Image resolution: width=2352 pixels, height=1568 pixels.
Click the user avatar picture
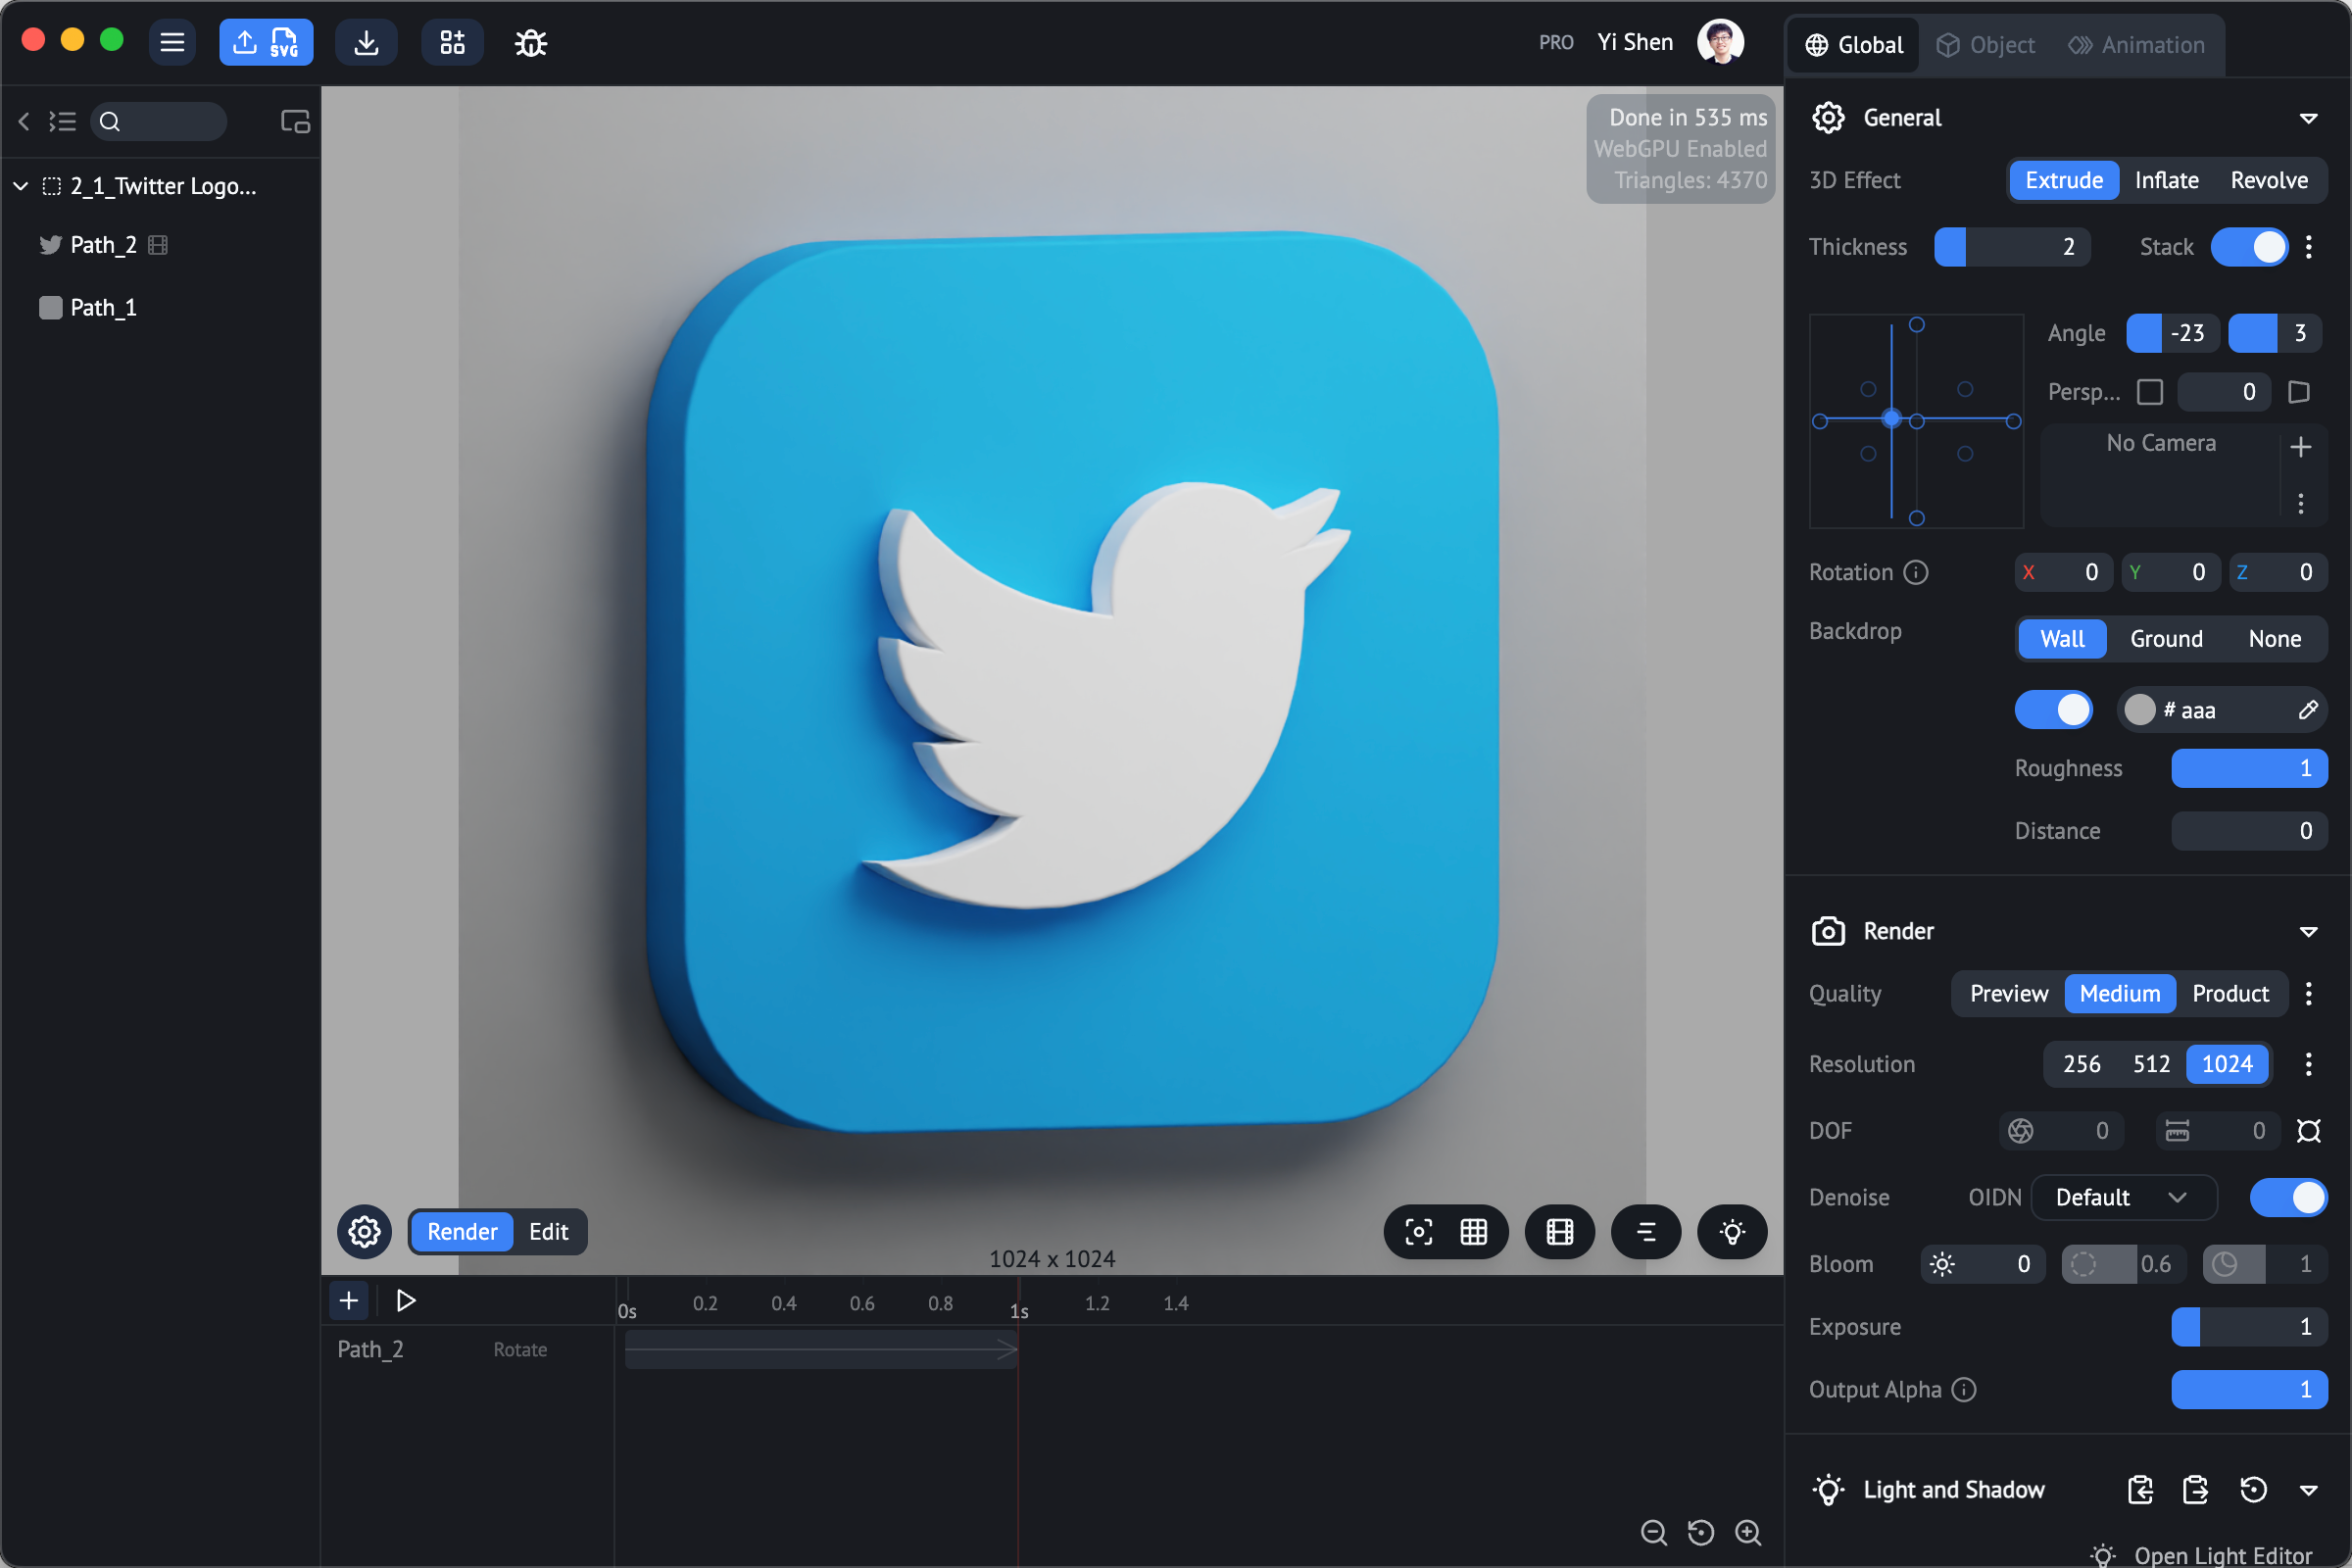pos(1720,42)
